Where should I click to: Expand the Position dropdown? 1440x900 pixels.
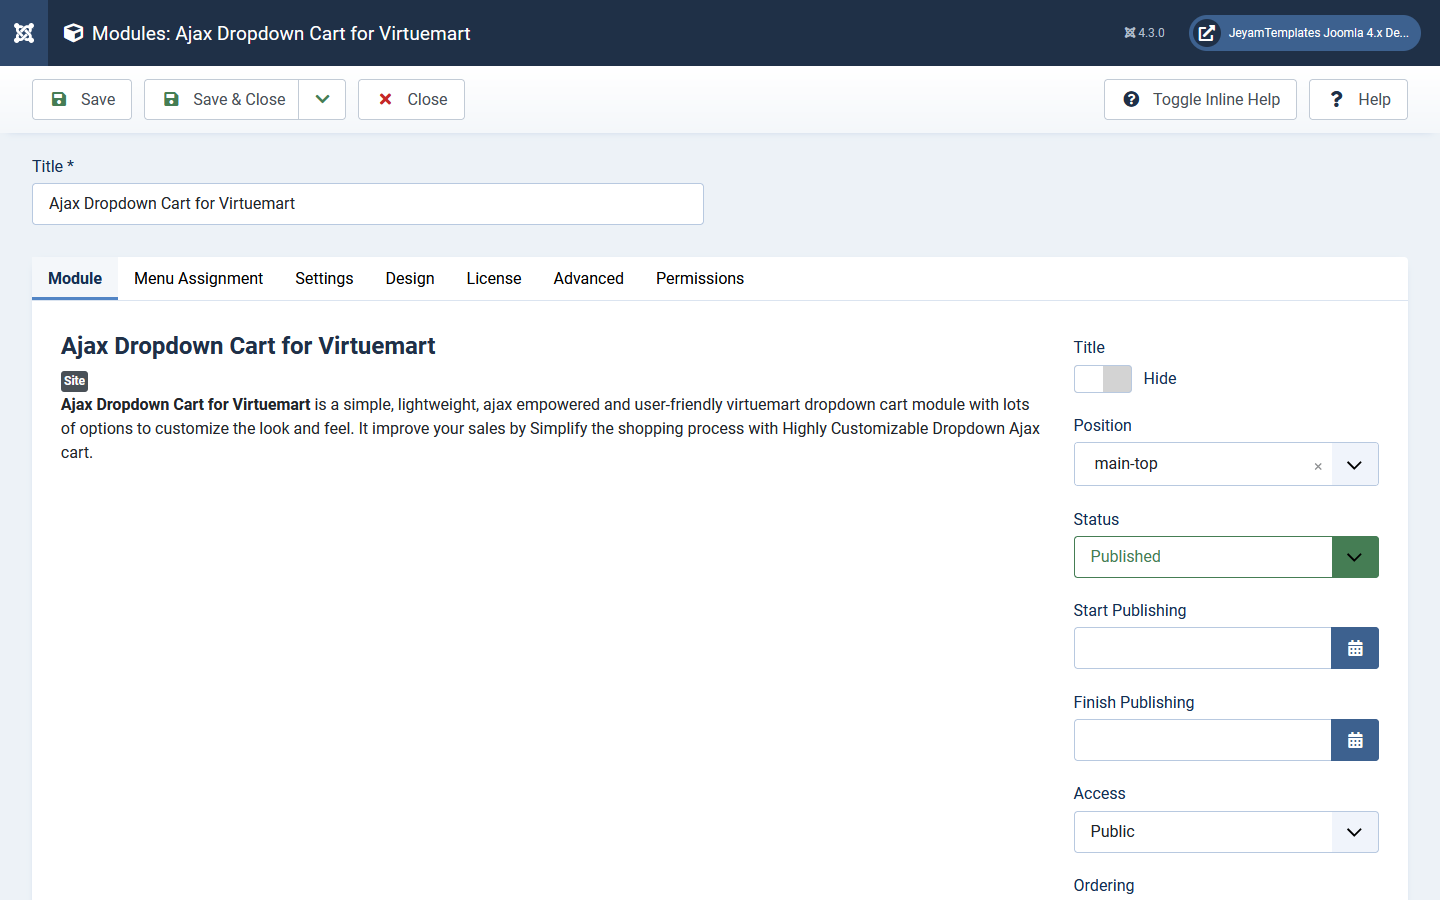(x=1354, y=464)
